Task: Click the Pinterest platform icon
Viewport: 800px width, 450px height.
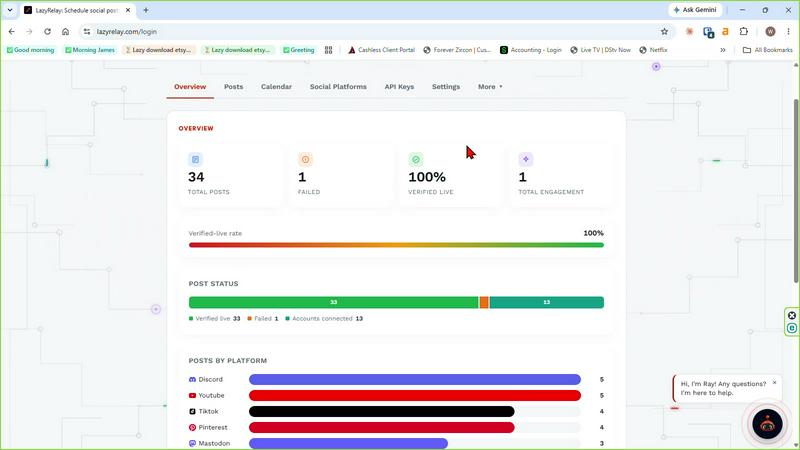Action: click(192, 428)
